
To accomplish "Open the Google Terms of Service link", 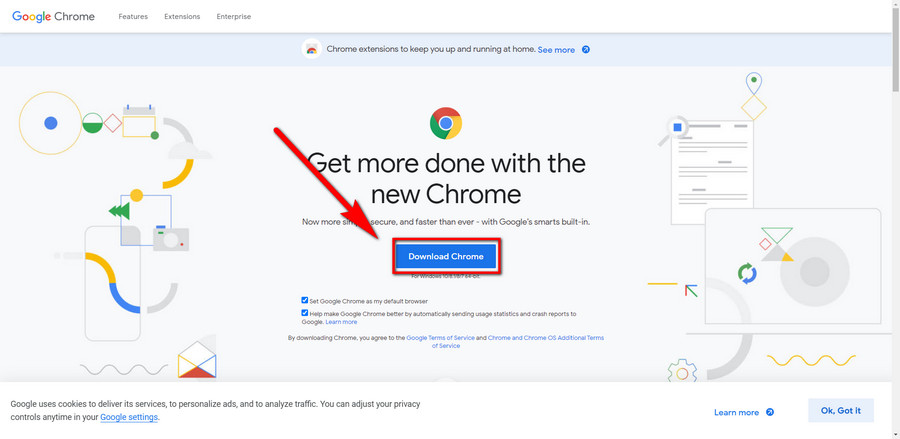I will click(440, 338).
